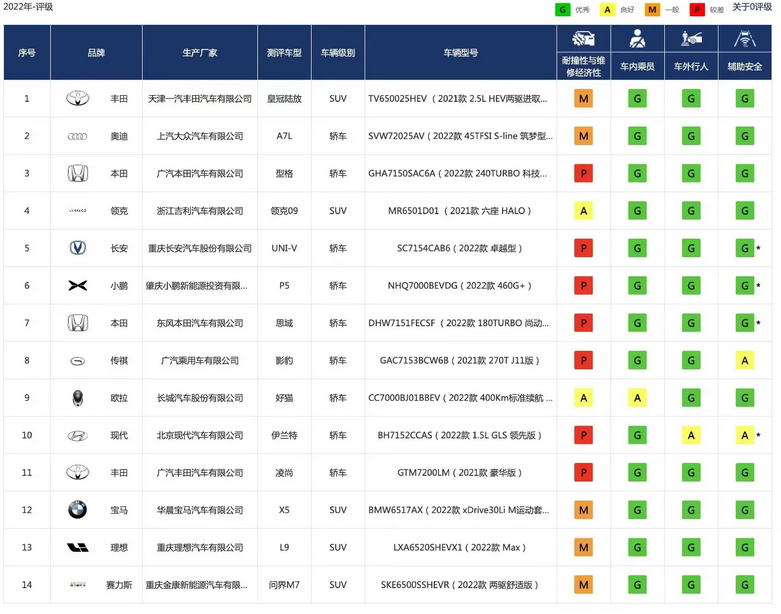Click the 生产厂家 column header
781x614 pixels.
pyautogui.click(x=200, y=52)
